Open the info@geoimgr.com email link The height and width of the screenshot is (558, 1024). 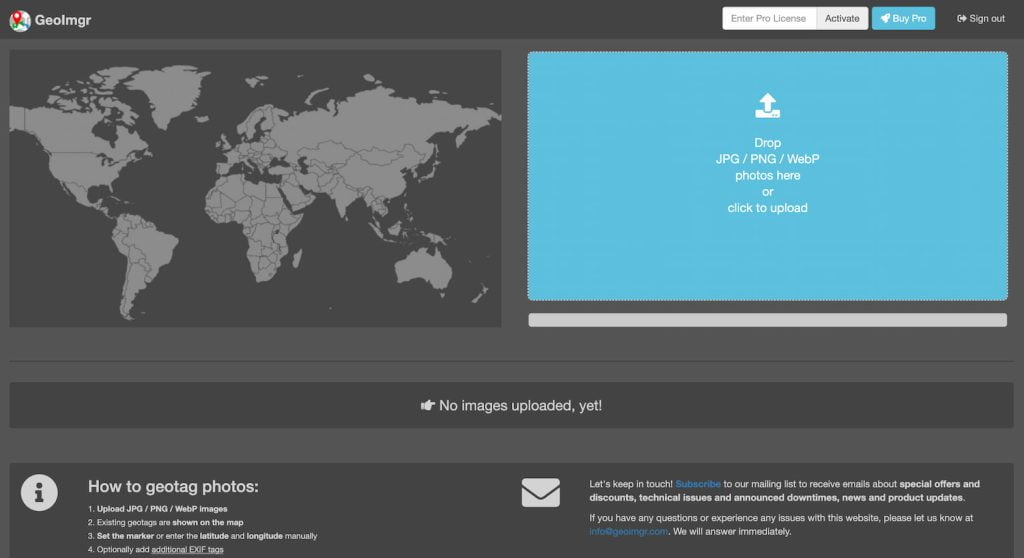(629, 532)
